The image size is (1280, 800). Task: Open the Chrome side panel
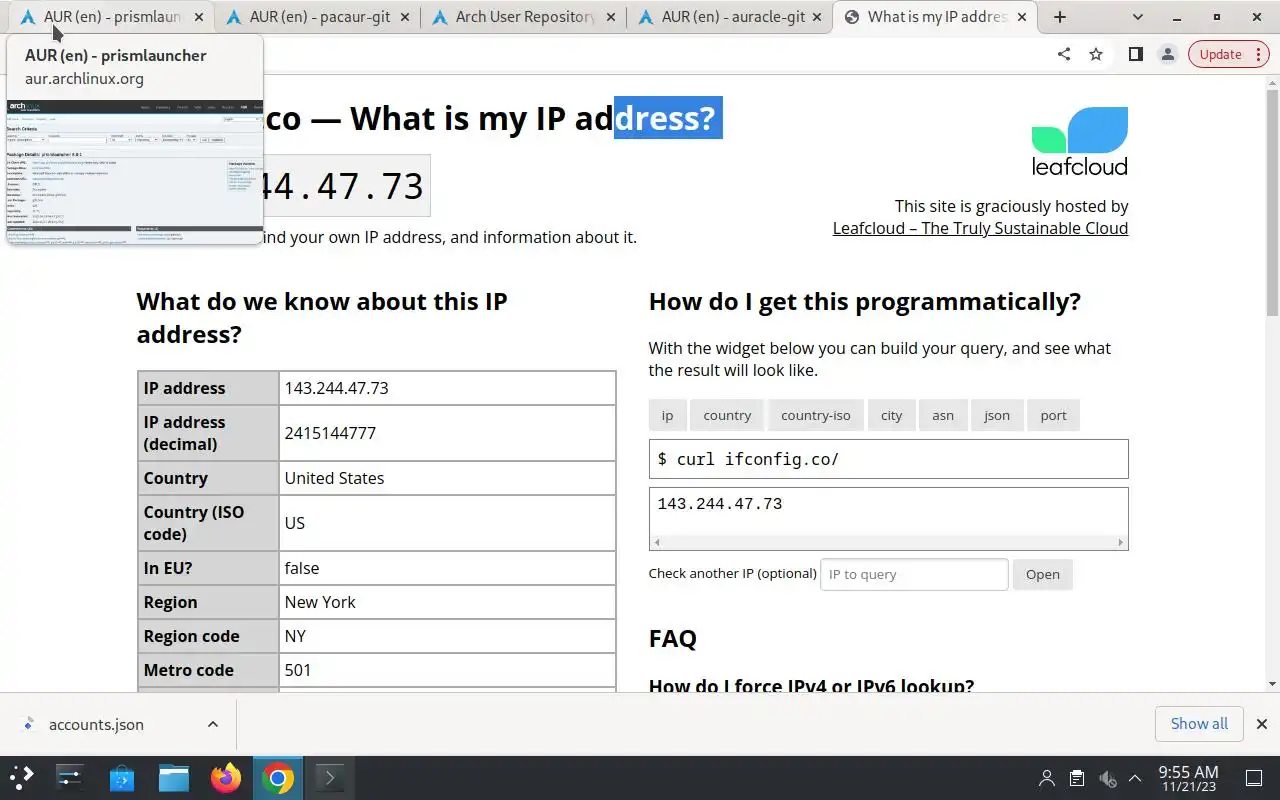1135,54
